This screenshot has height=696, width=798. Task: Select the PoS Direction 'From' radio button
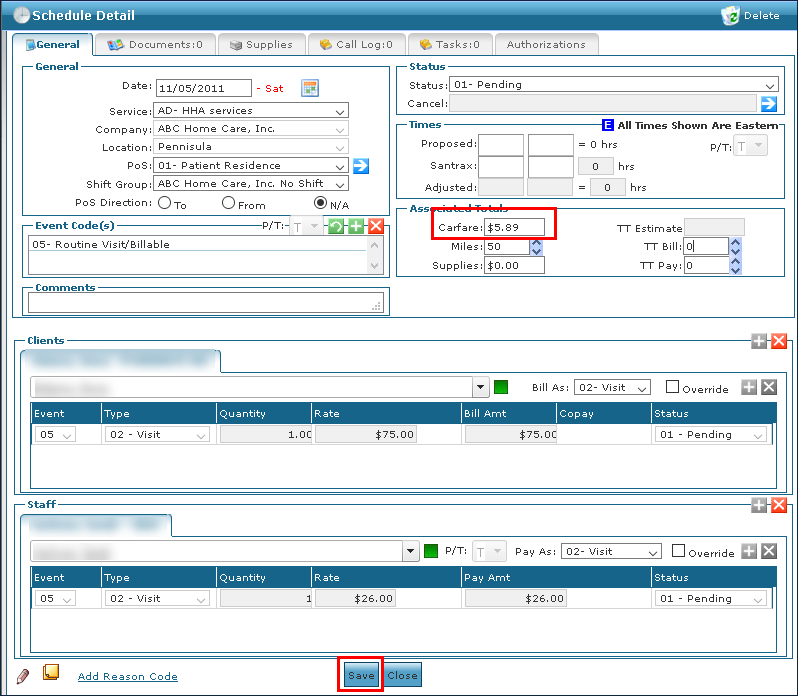point(229,203)
